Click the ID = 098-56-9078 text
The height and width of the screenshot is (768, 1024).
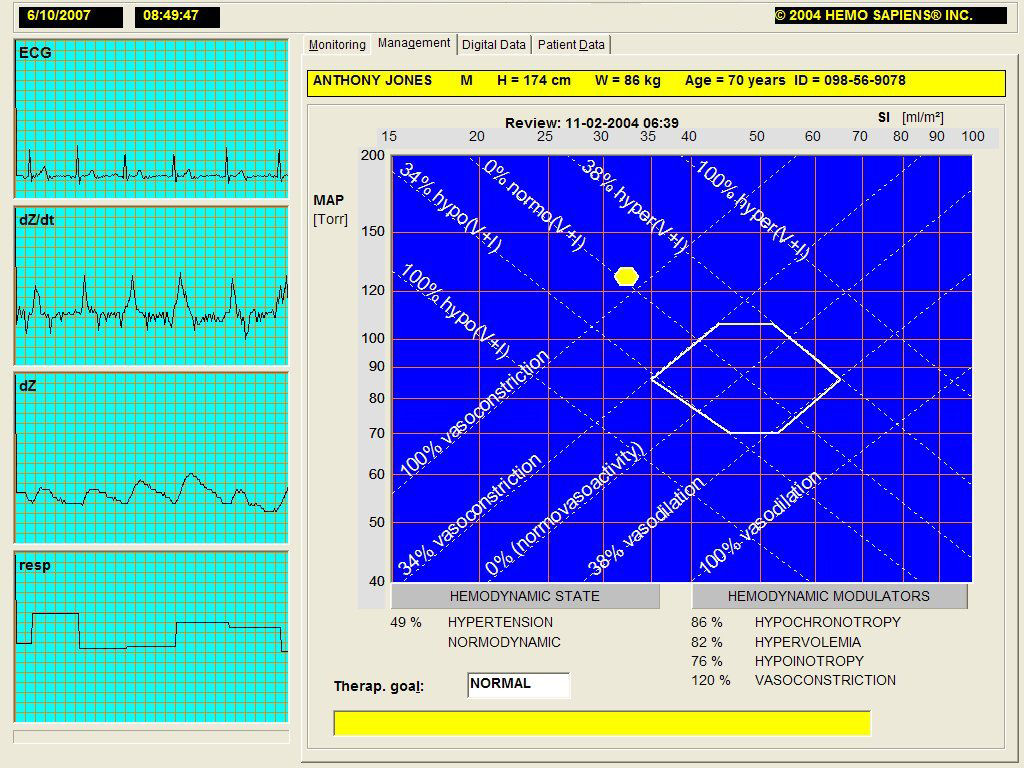click(850, 80)
